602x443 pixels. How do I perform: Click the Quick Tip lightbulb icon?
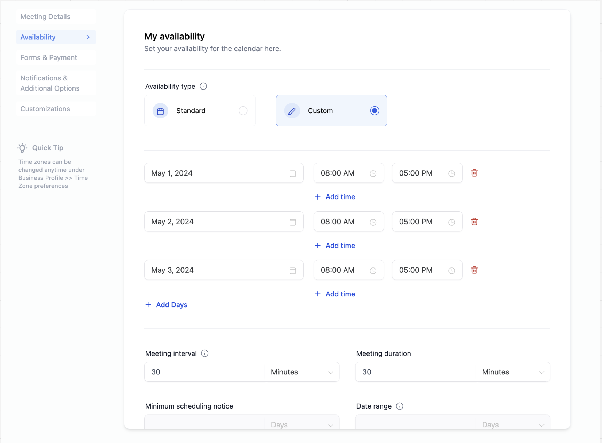22,147
